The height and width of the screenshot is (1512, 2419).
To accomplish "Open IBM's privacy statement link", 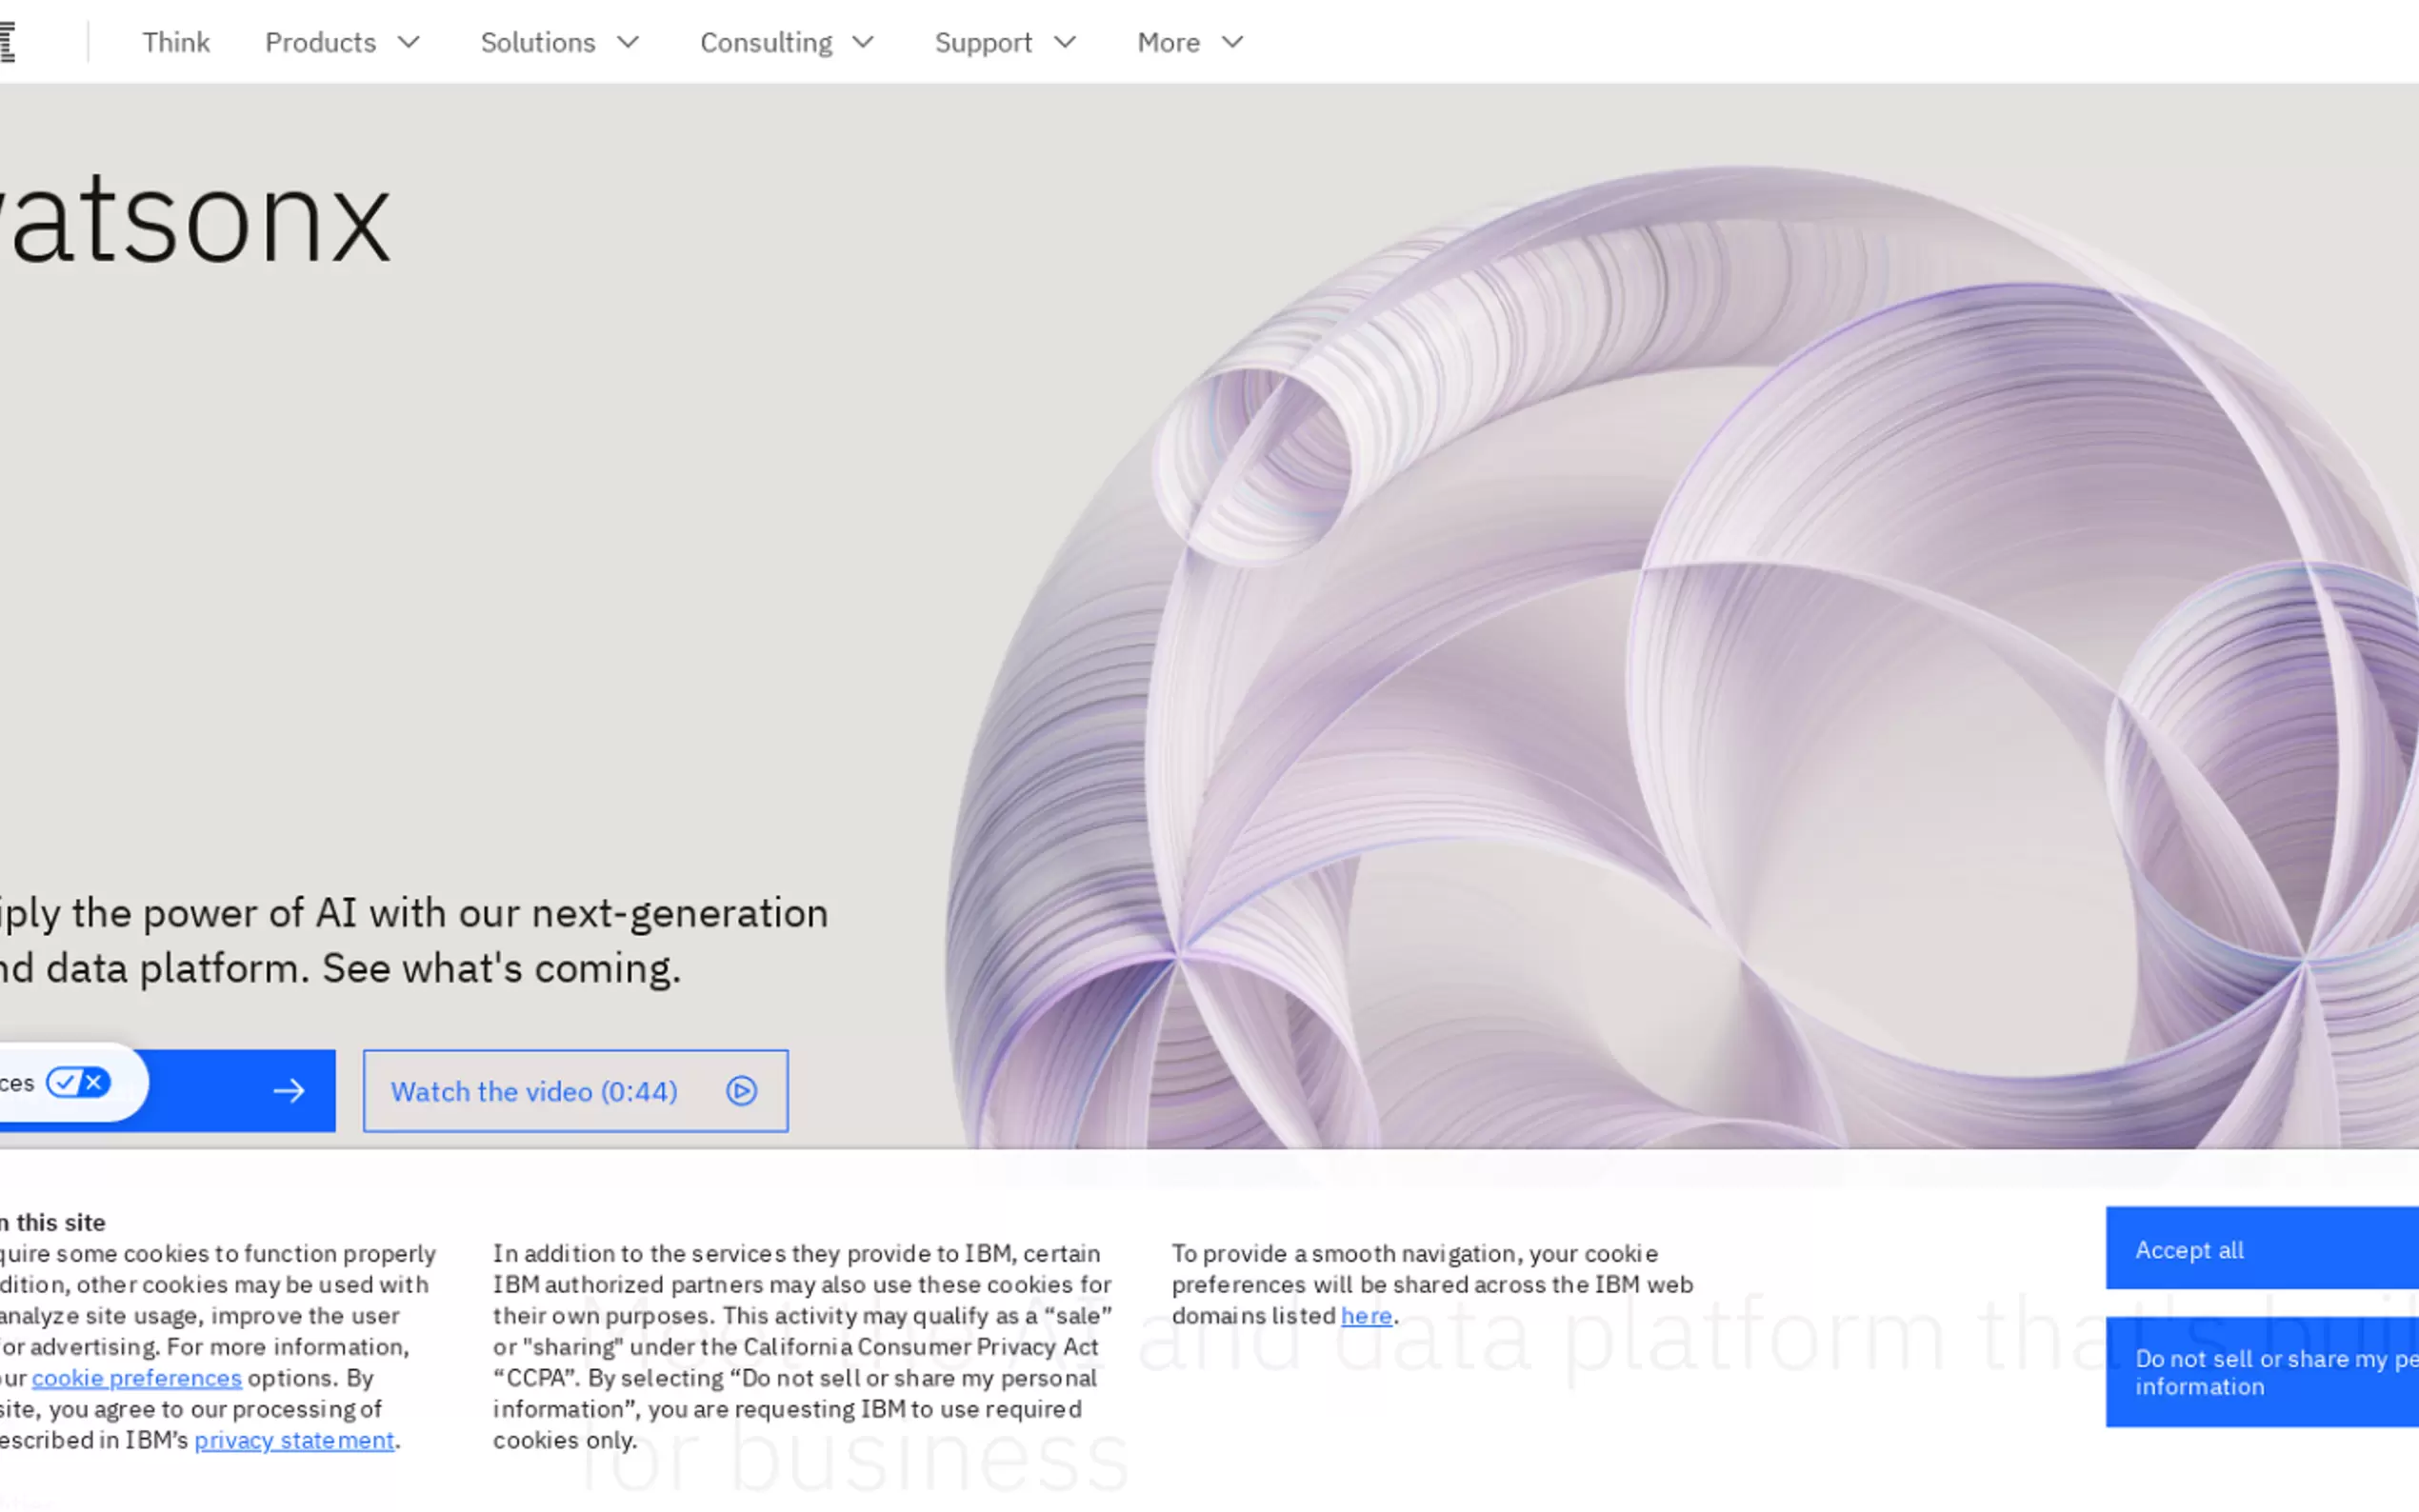I will point(294,1440).
